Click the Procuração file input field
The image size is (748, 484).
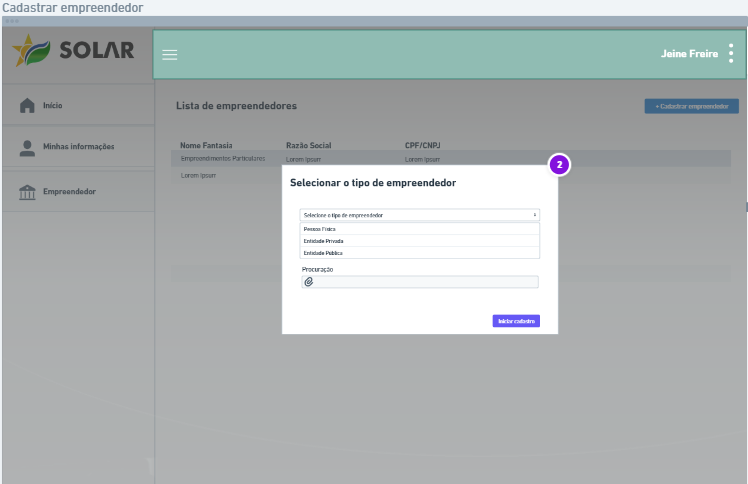tap(420, 282)
